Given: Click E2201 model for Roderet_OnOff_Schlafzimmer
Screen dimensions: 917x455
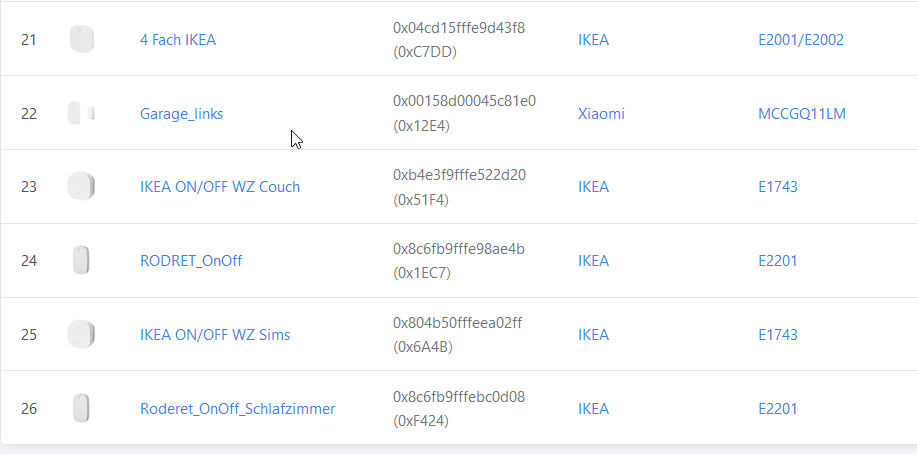Looking at the screenshot, I should point(778,408).
